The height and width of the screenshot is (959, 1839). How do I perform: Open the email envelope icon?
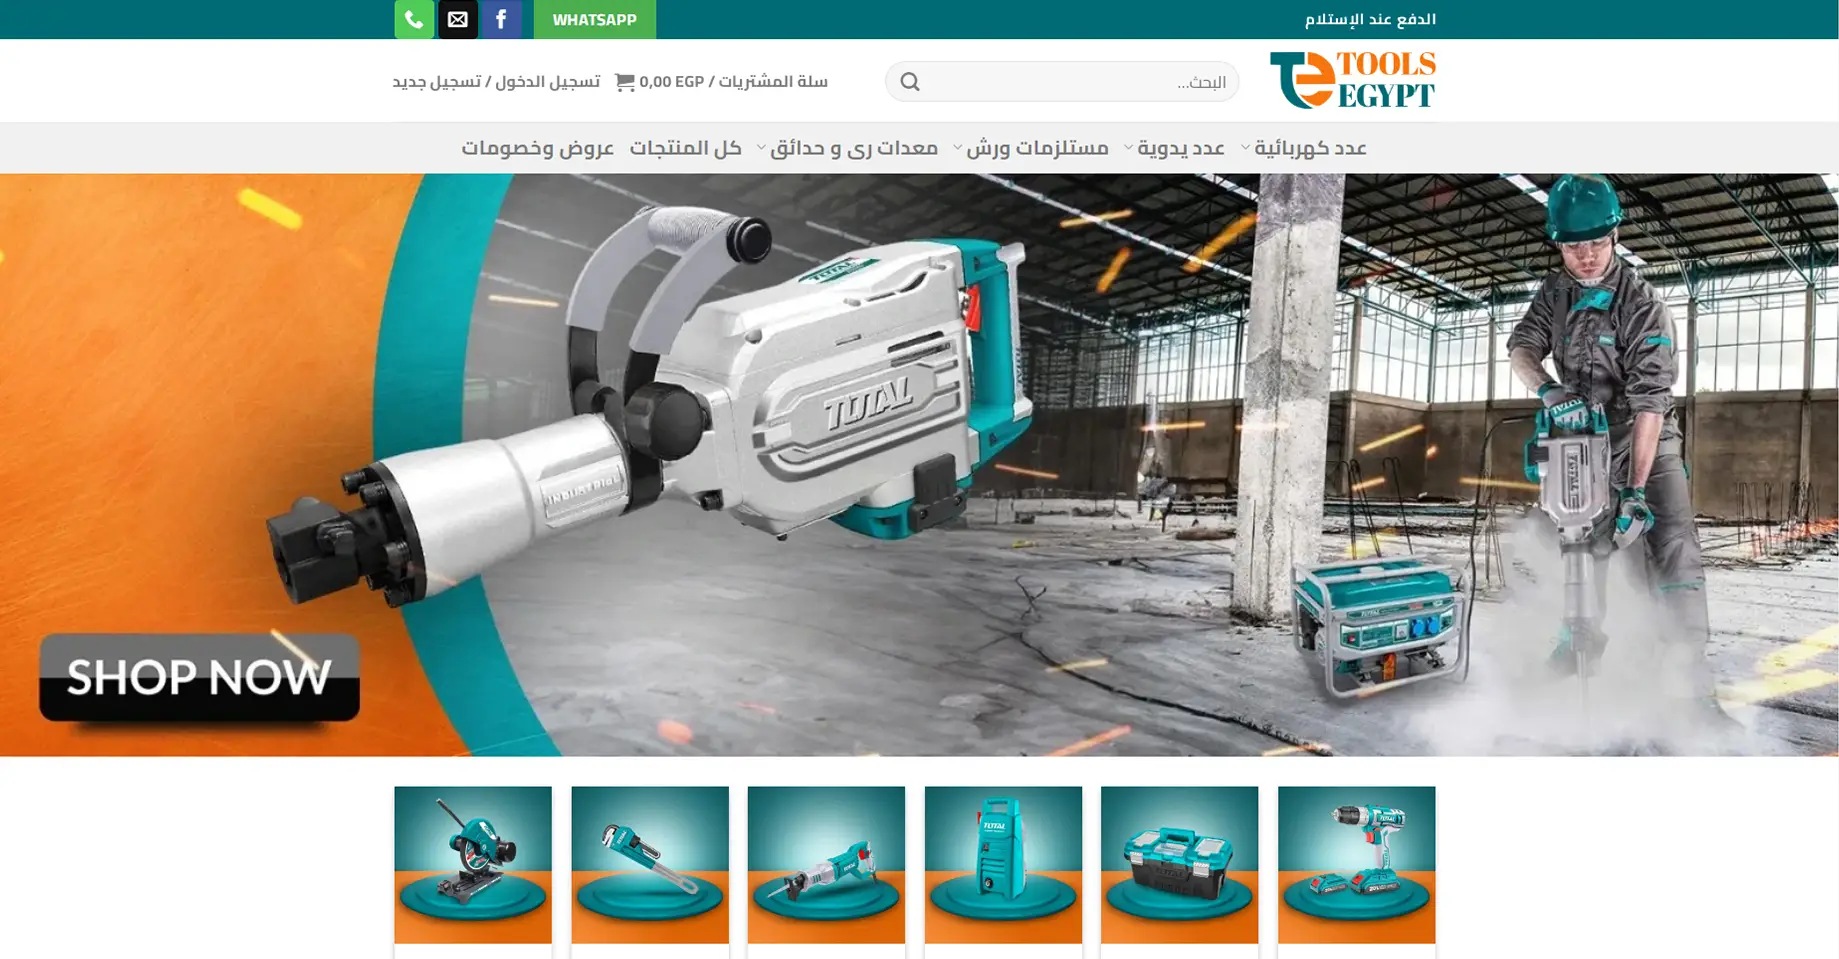[458, 19]
